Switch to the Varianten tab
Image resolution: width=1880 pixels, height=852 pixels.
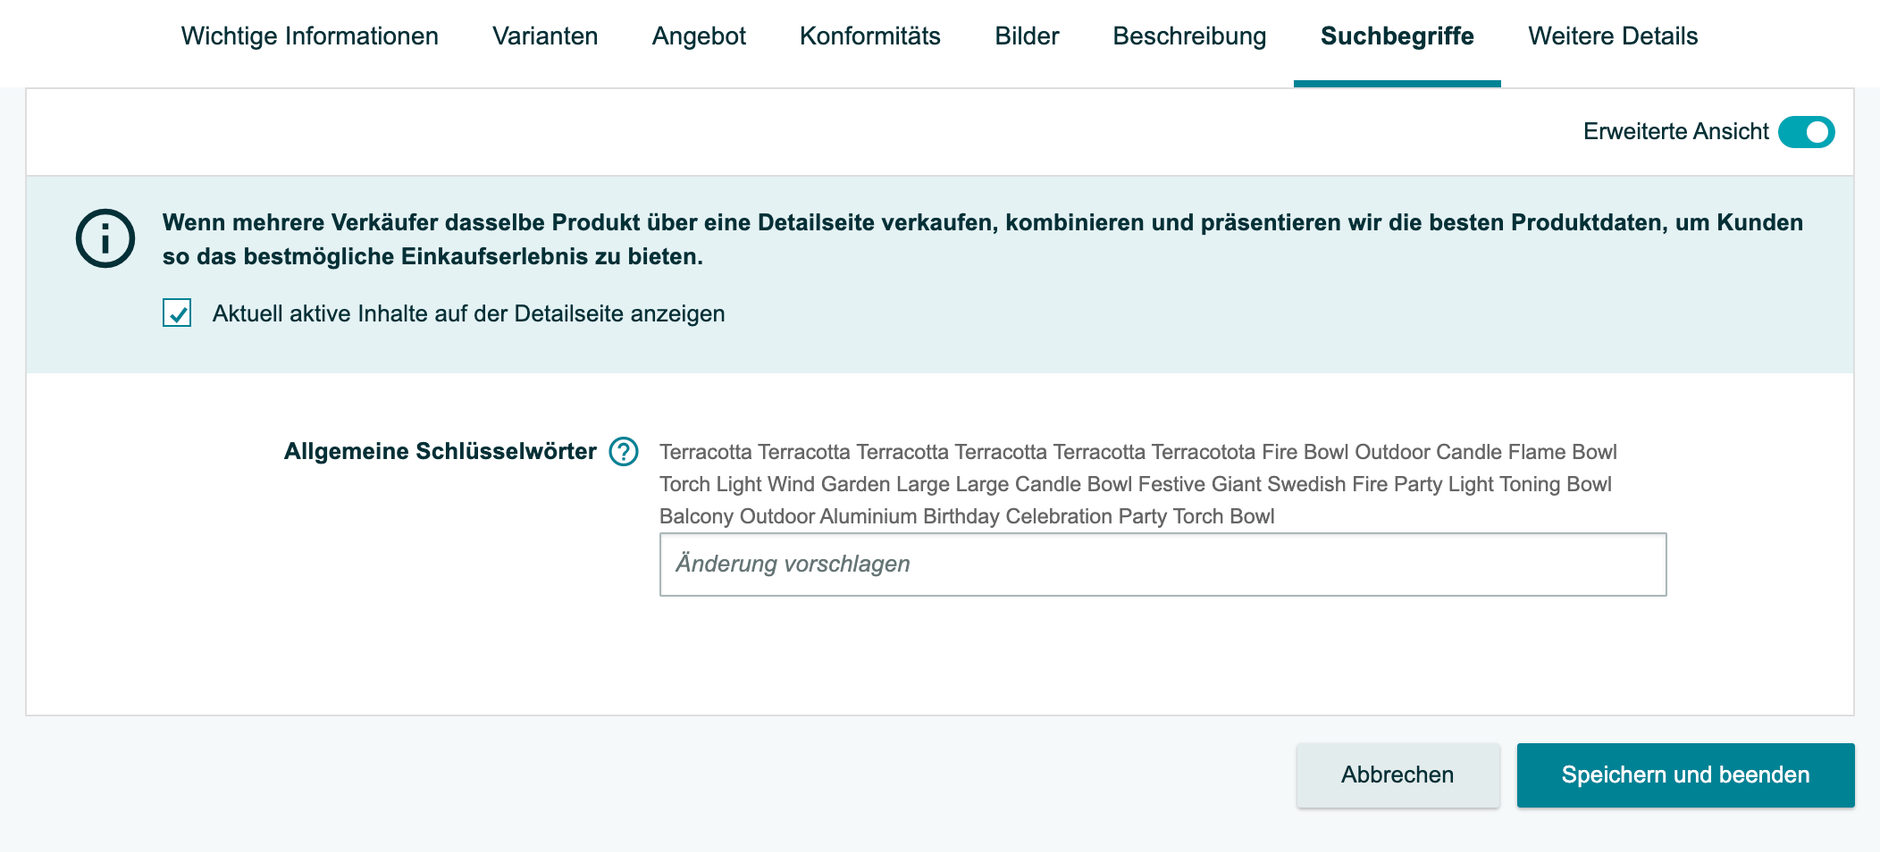click(x=545, y=37)
